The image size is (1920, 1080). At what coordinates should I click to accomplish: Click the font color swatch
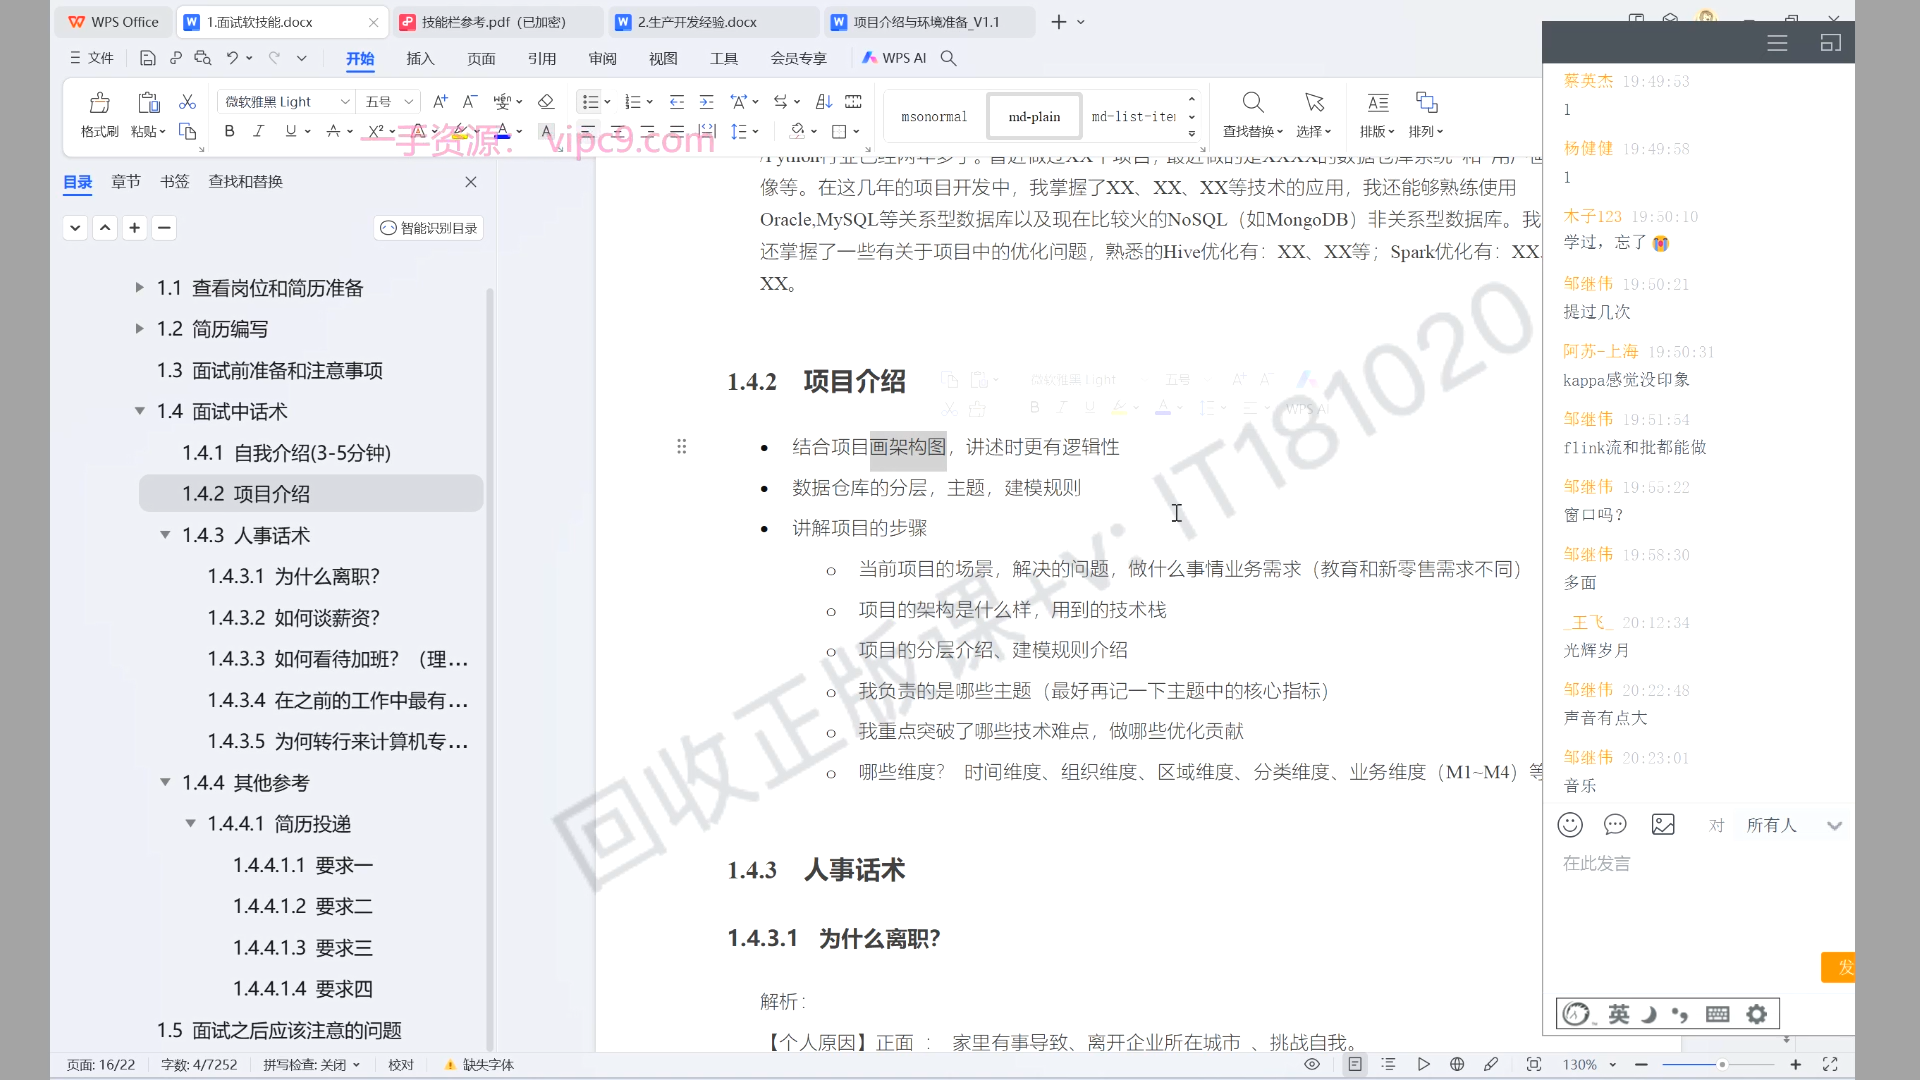(503, 131)
